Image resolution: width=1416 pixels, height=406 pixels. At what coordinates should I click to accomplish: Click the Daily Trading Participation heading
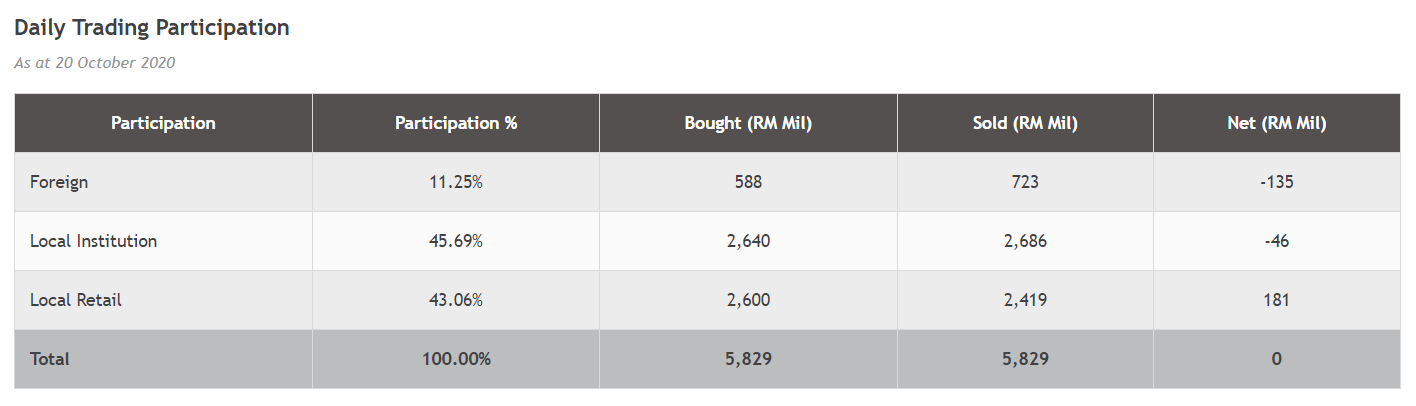coord(152,28)
